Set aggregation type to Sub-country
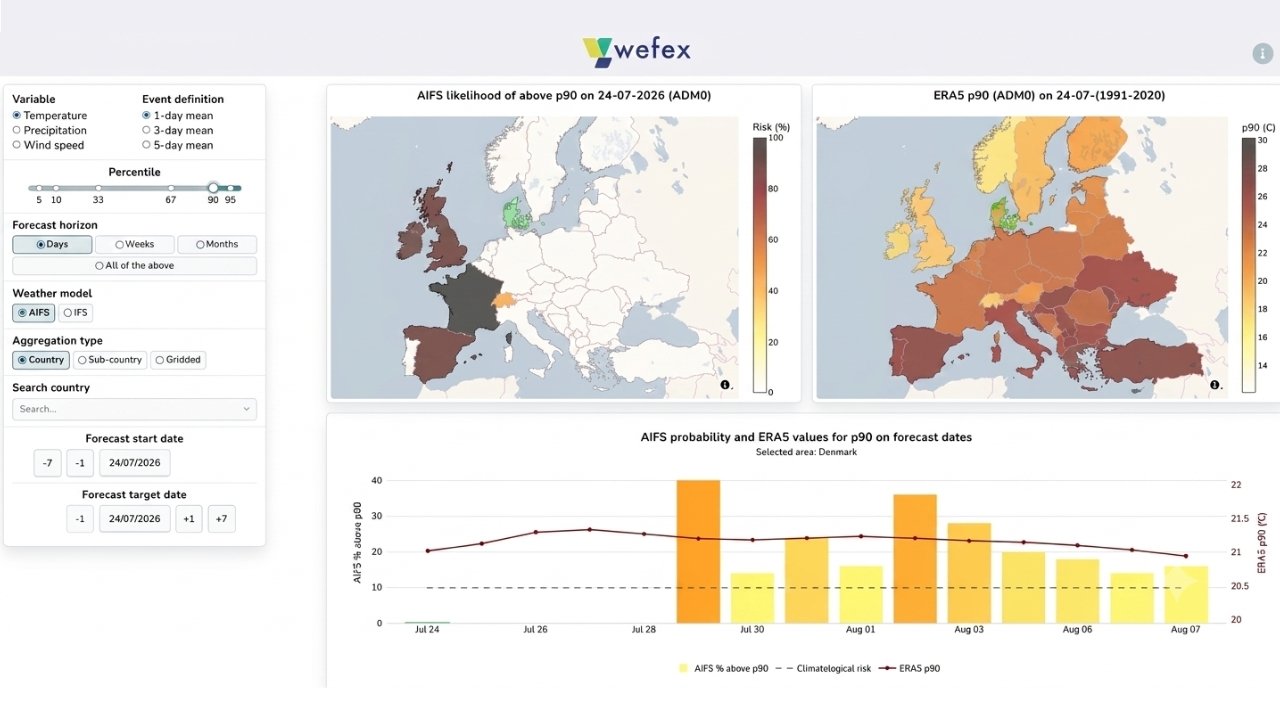 pyautogui.click(x=110, y=360)
